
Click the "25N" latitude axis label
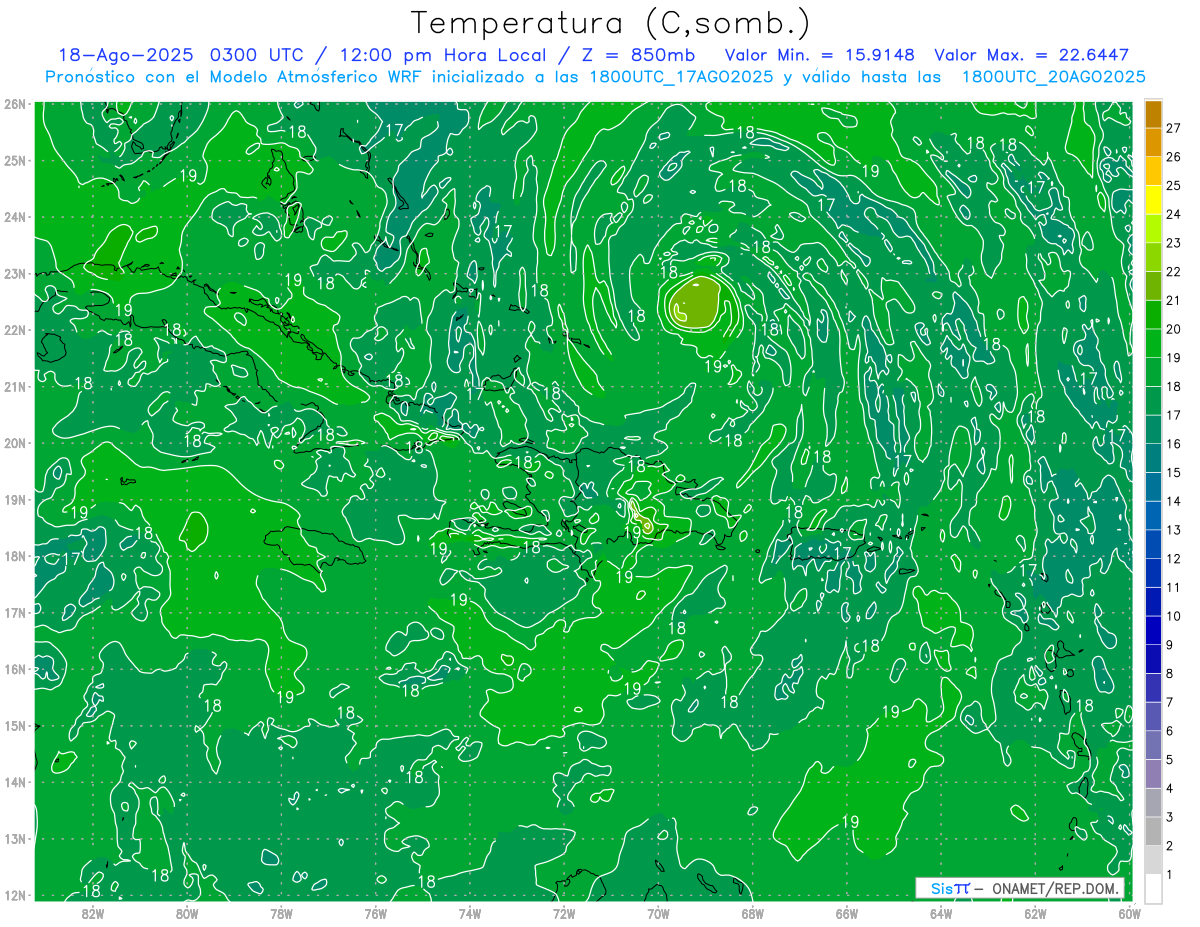(15, 160)
